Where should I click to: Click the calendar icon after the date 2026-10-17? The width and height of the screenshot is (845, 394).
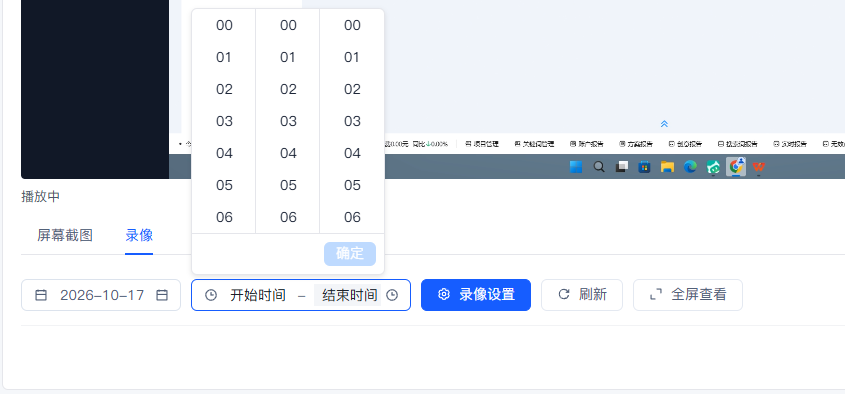pyautogui.click(x=162, y=295)
